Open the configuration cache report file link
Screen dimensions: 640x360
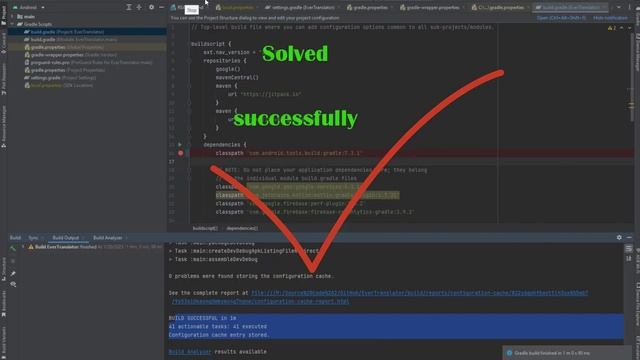click(420, 293)
